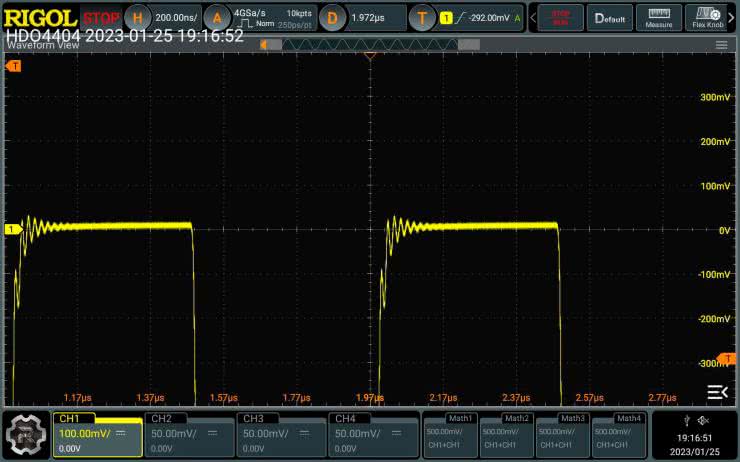740x462 pixels.
Task: Click the RIGOL logo
Action: (x=39, y=17)
